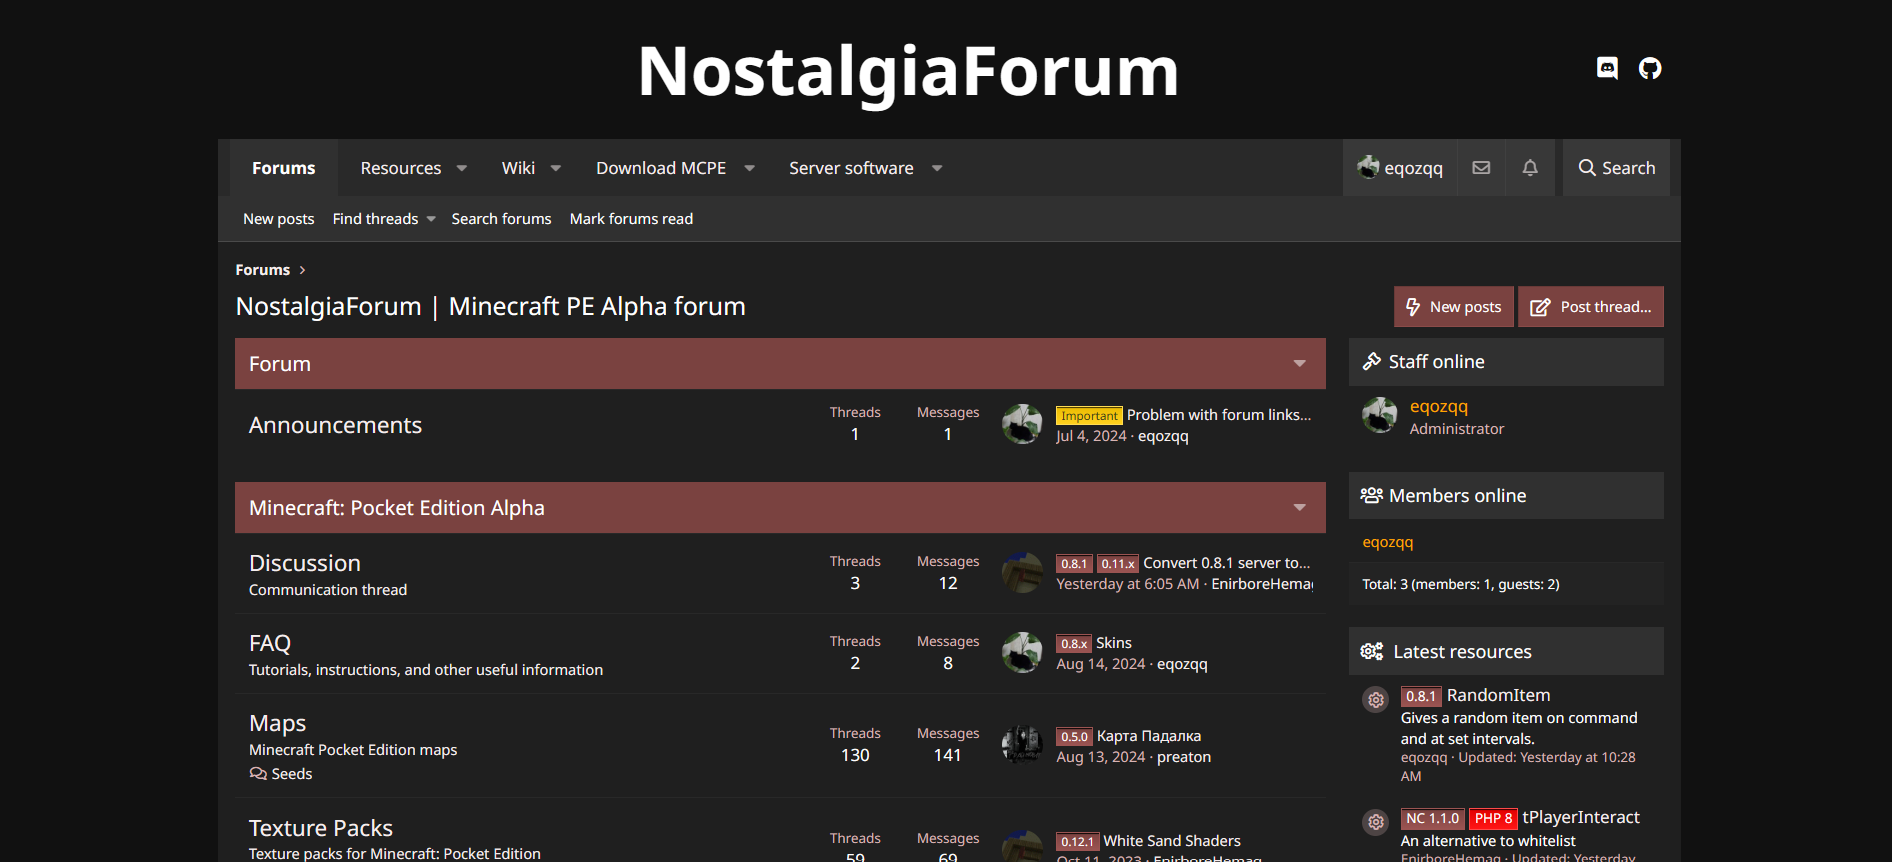Select the Forums tab
Image resolution: width=1892 pixels, height=862 pixels.
pos(284,168)
